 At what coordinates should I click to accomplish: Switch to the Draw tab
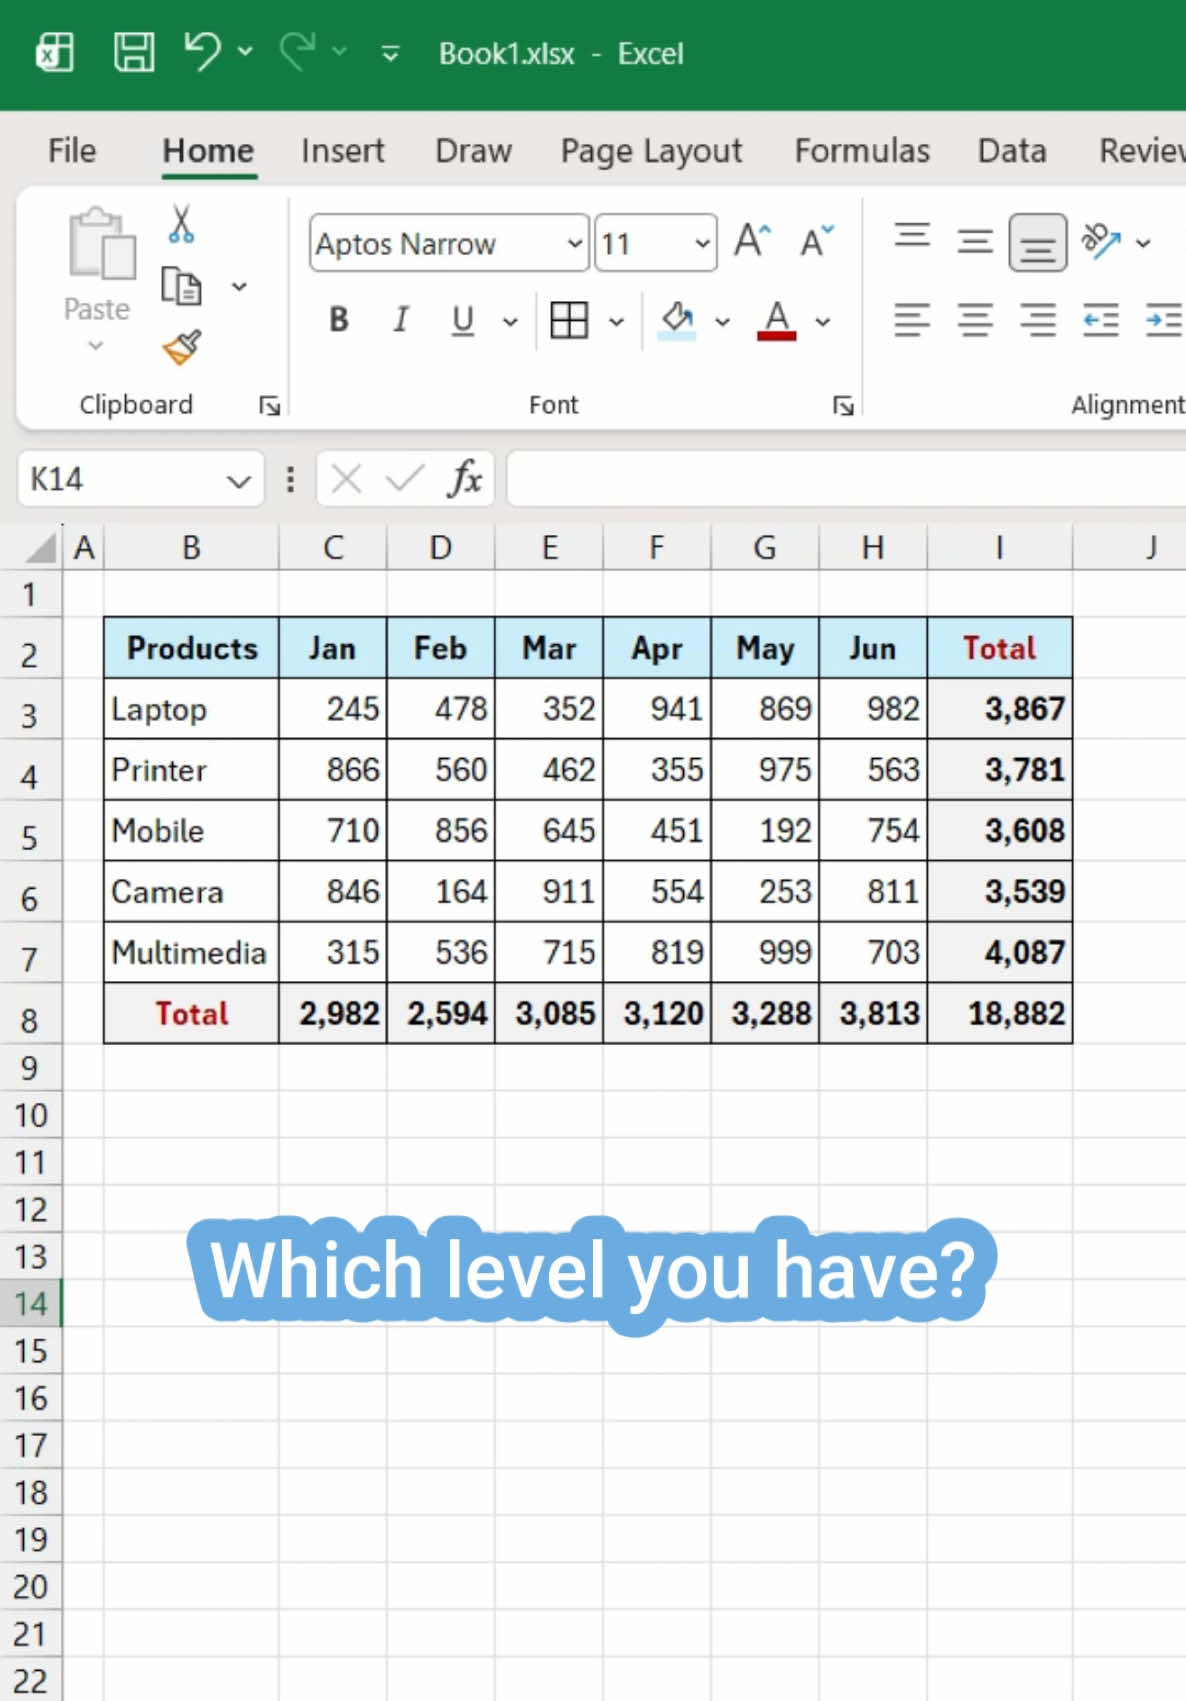coord(473,150)
